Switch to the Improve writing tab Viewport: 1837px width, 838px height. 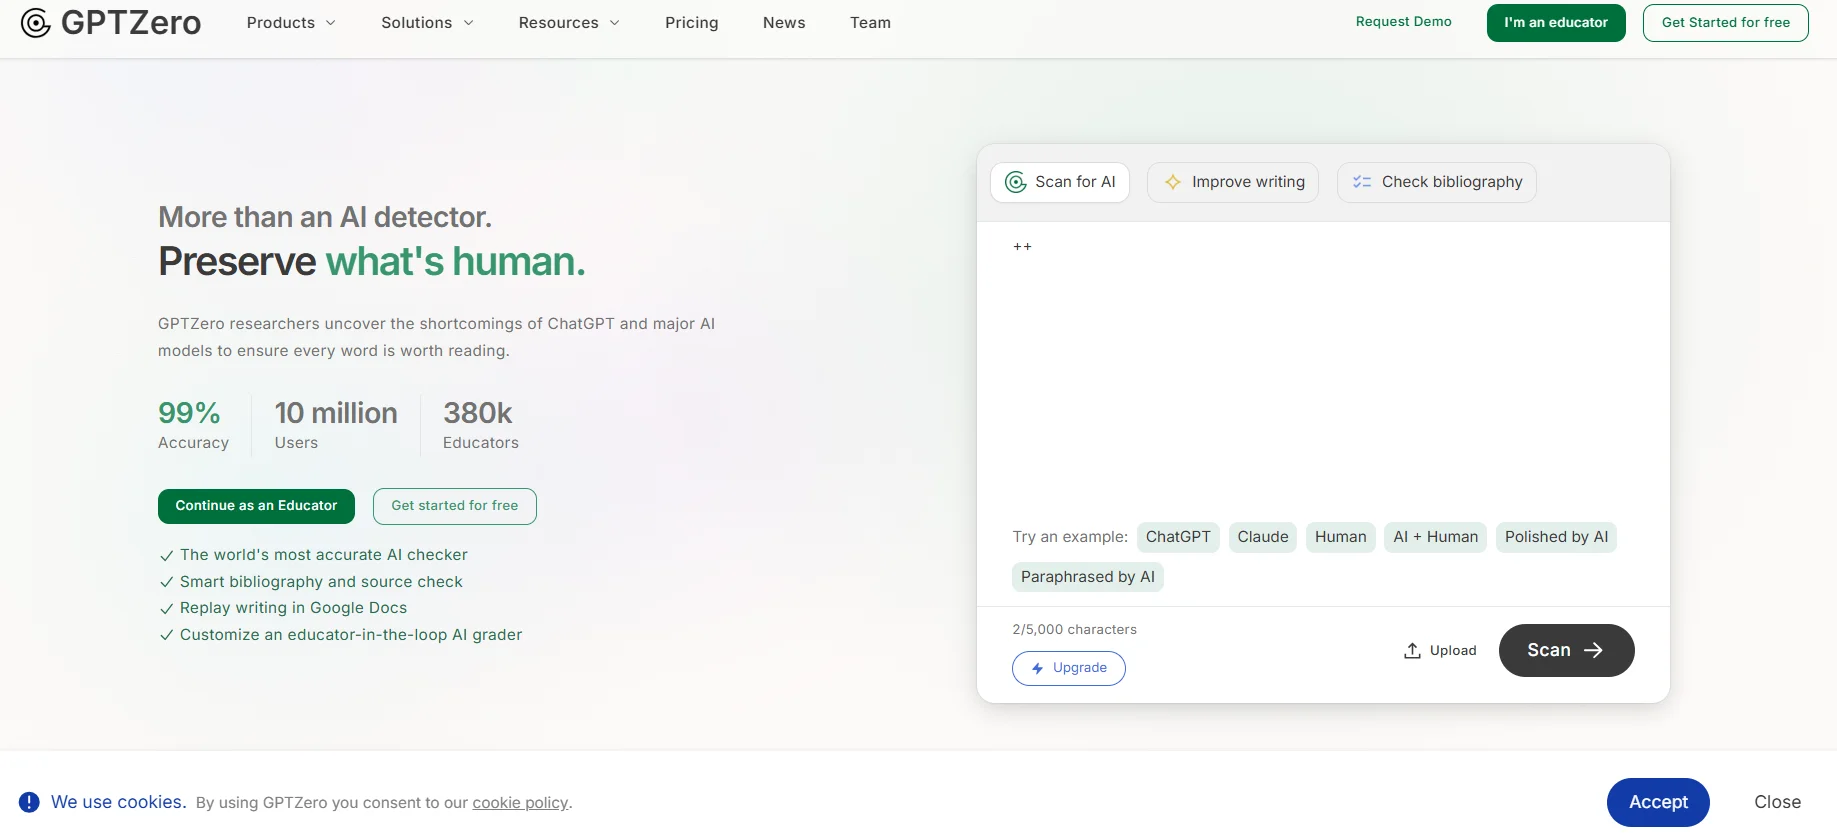1233,182
